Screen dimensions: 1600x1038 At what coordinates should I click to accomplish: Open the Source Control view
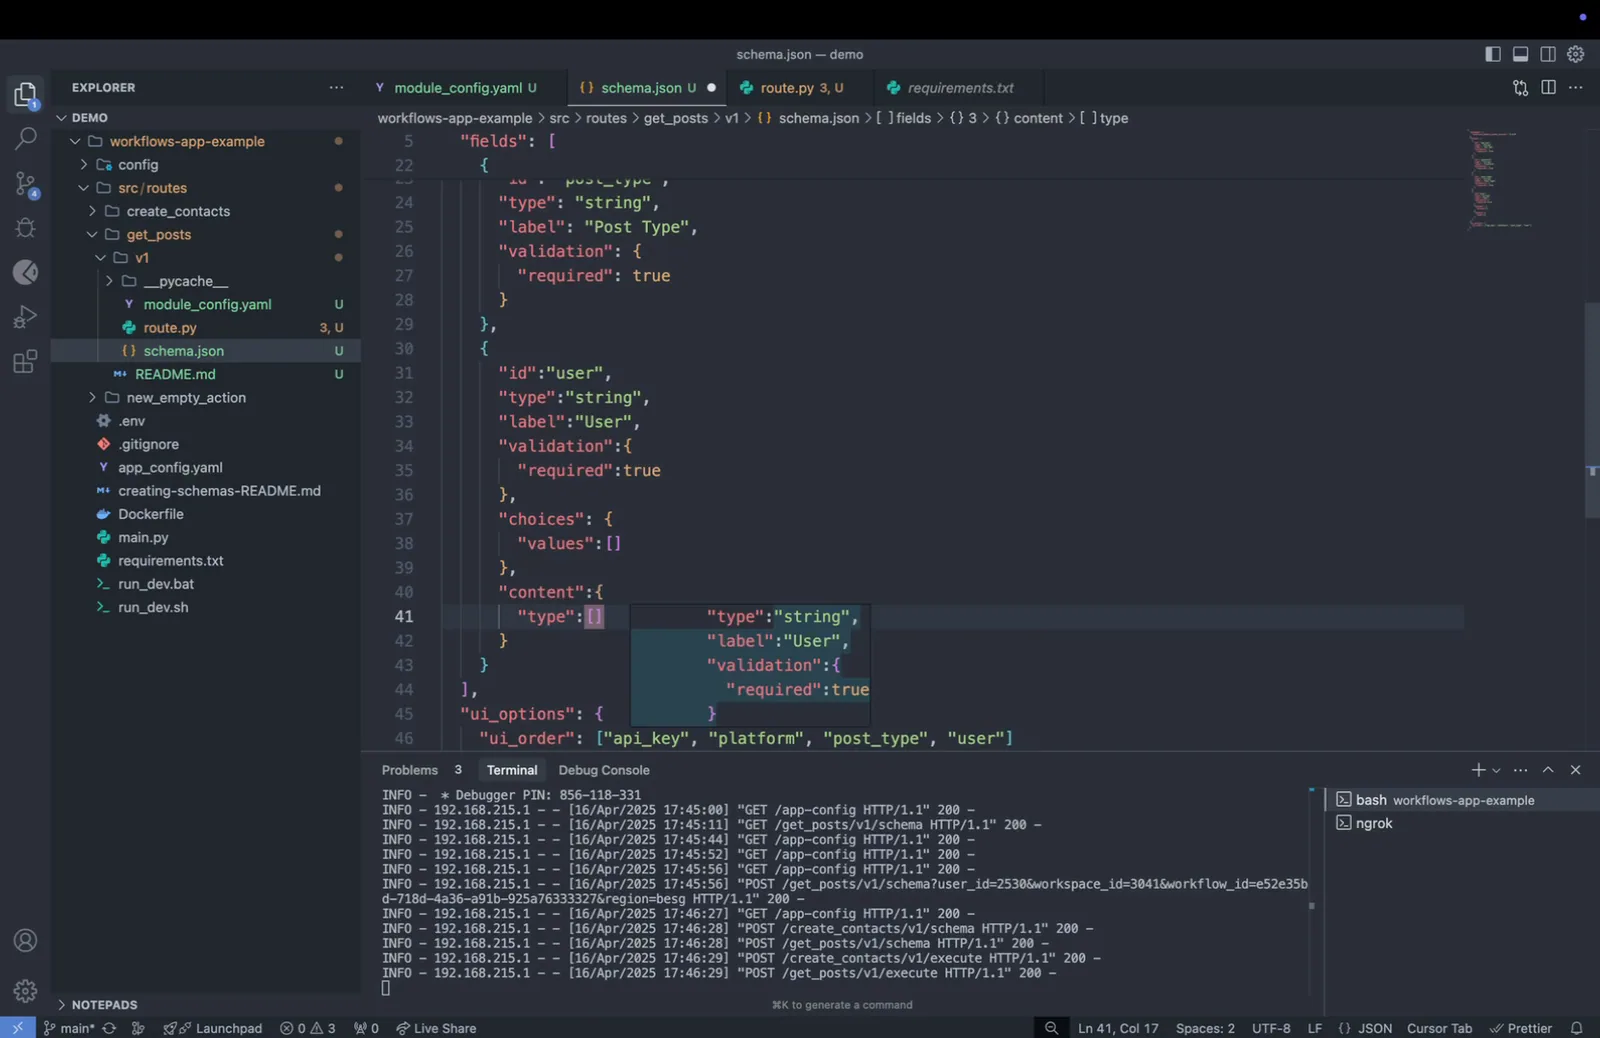tap(25, 184)
